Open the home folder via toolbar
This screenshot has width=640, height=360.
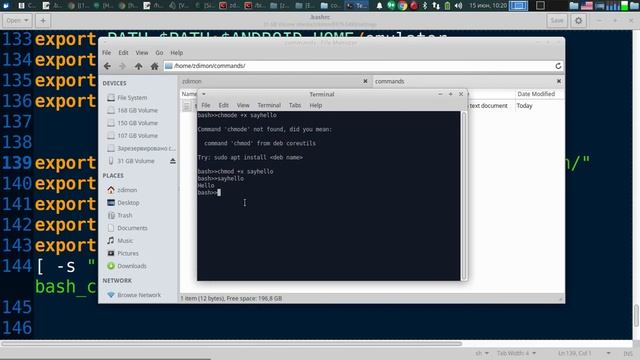[x=154, y=66]
